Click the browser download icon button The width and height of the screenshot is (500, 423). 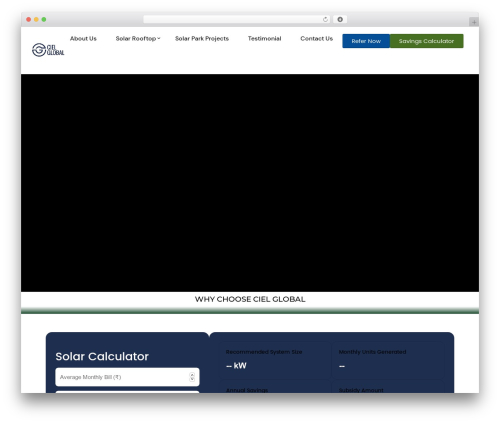pos(340,20)
